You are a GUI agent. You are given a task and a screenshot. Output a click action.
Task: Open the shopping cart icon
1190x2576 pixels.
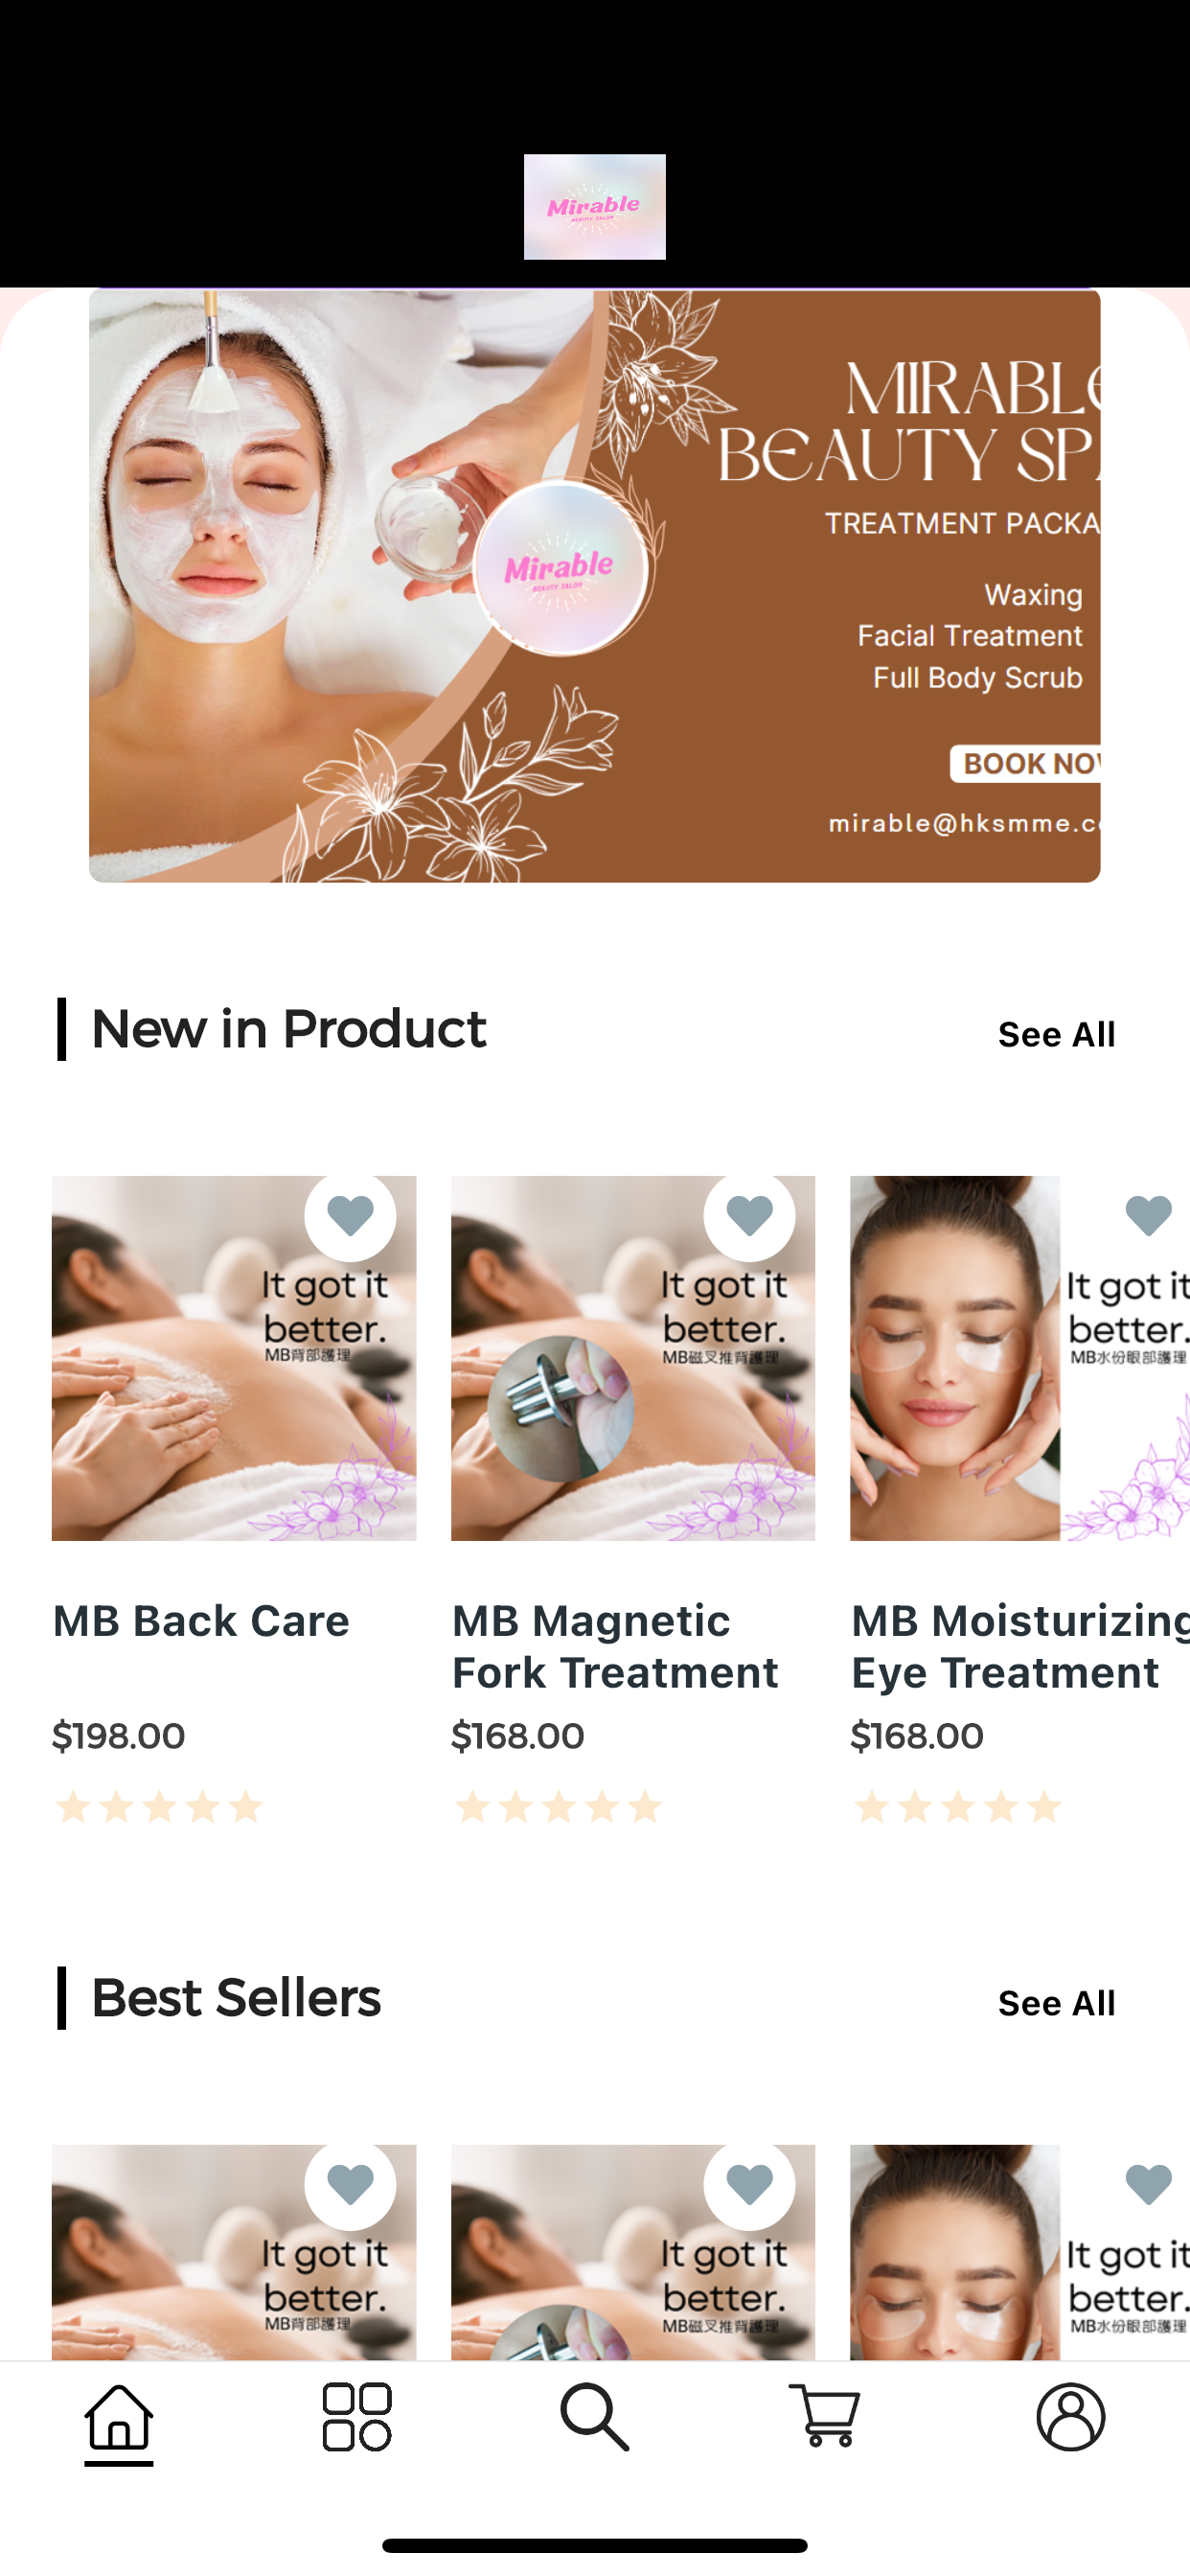pos(825,2418)
